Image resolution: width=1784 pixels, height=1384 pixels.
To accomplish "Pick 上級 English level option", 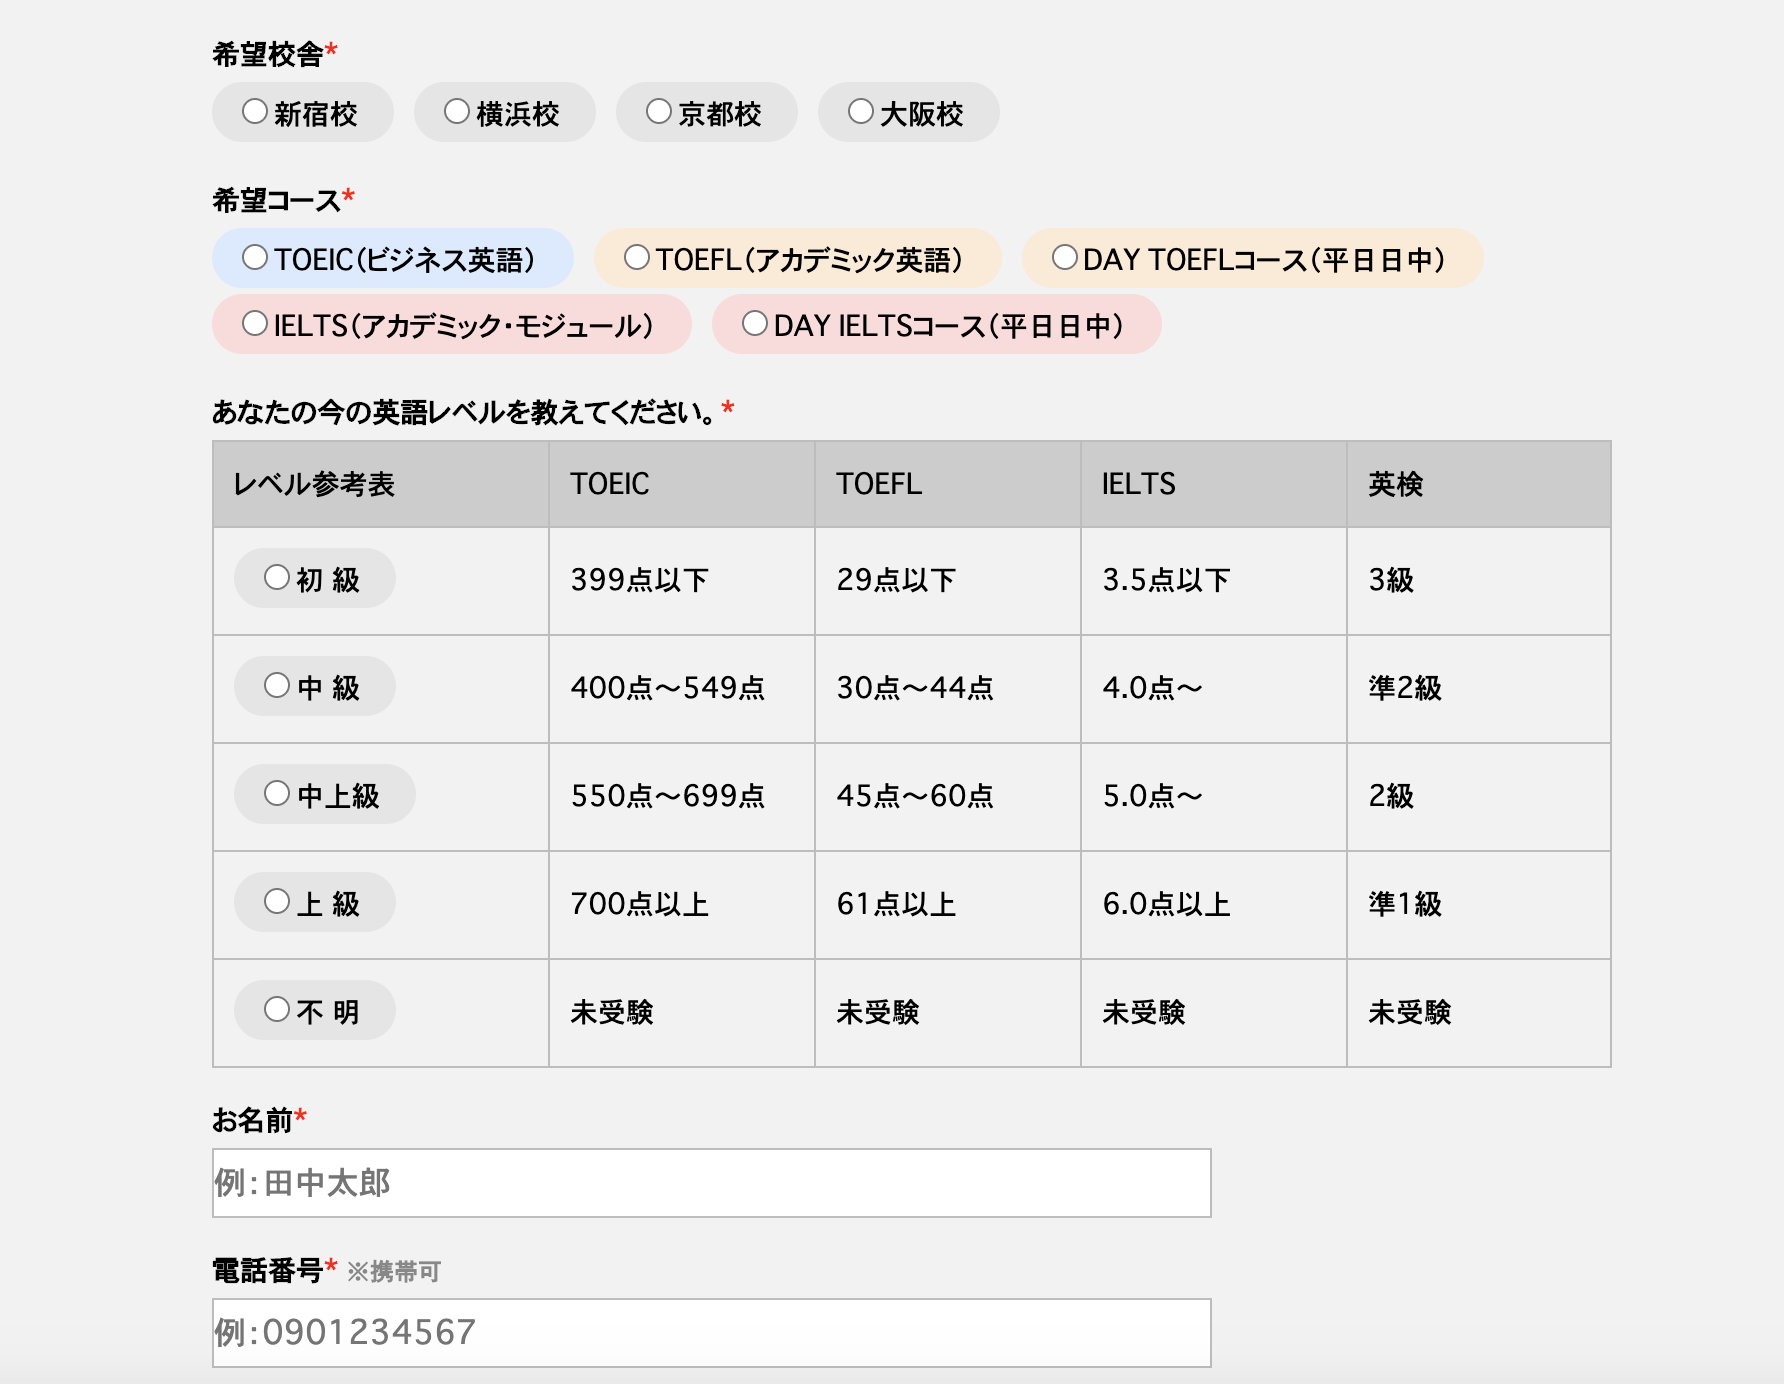I will pyautogui.click(x=277, y=902).
